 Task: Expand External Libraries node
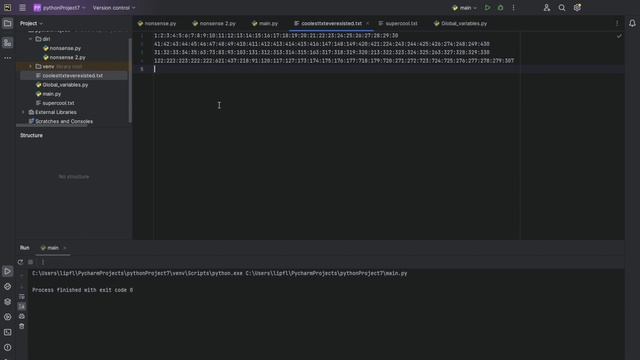[x=23, y=112]
